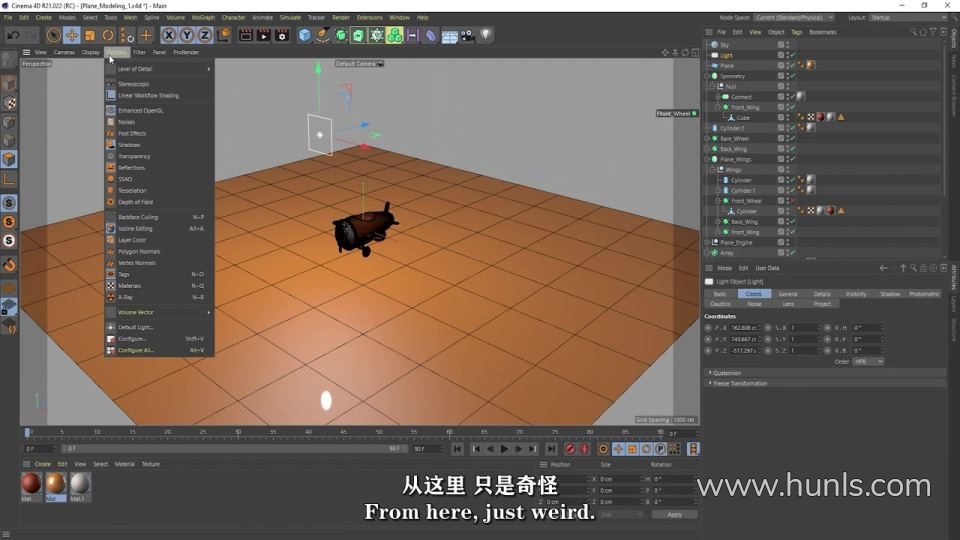
Task: Select the Move tool in top toolbar
Action: pyautogui.click(x=72, y=36)
